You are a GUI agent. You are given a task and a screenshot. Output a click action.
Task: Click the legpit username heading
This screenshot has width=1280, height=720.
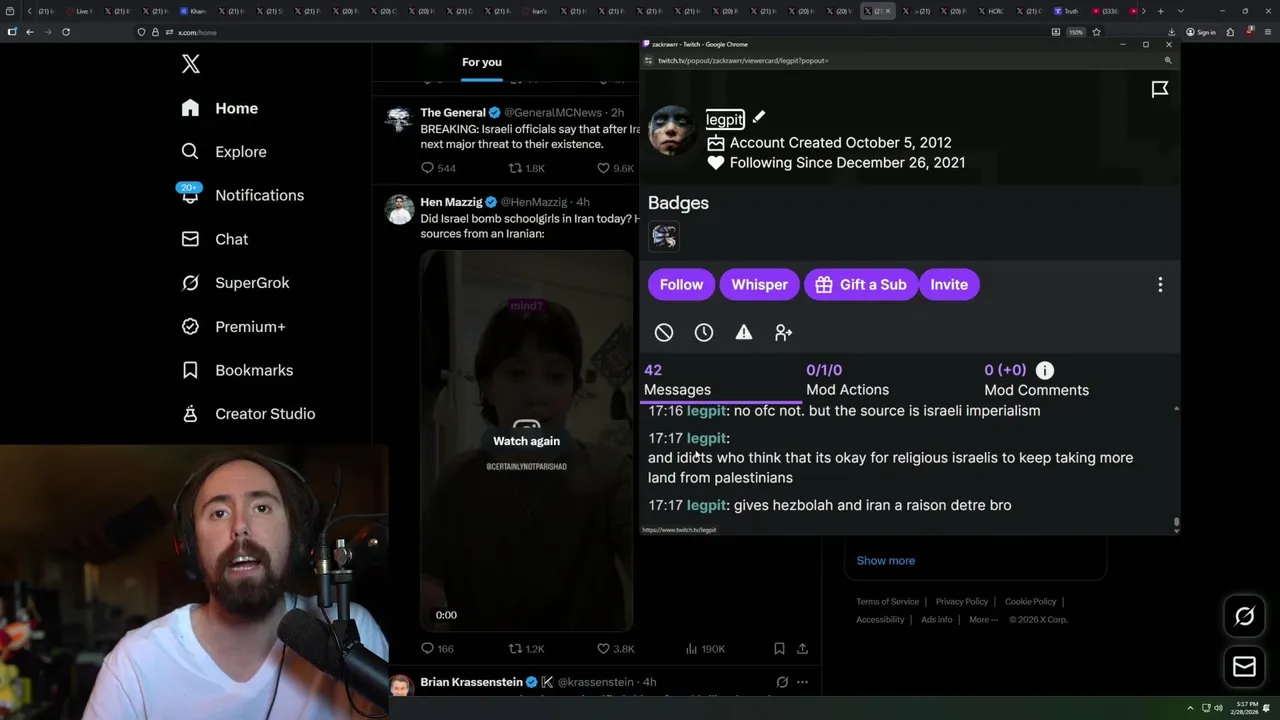coord(725,119)
